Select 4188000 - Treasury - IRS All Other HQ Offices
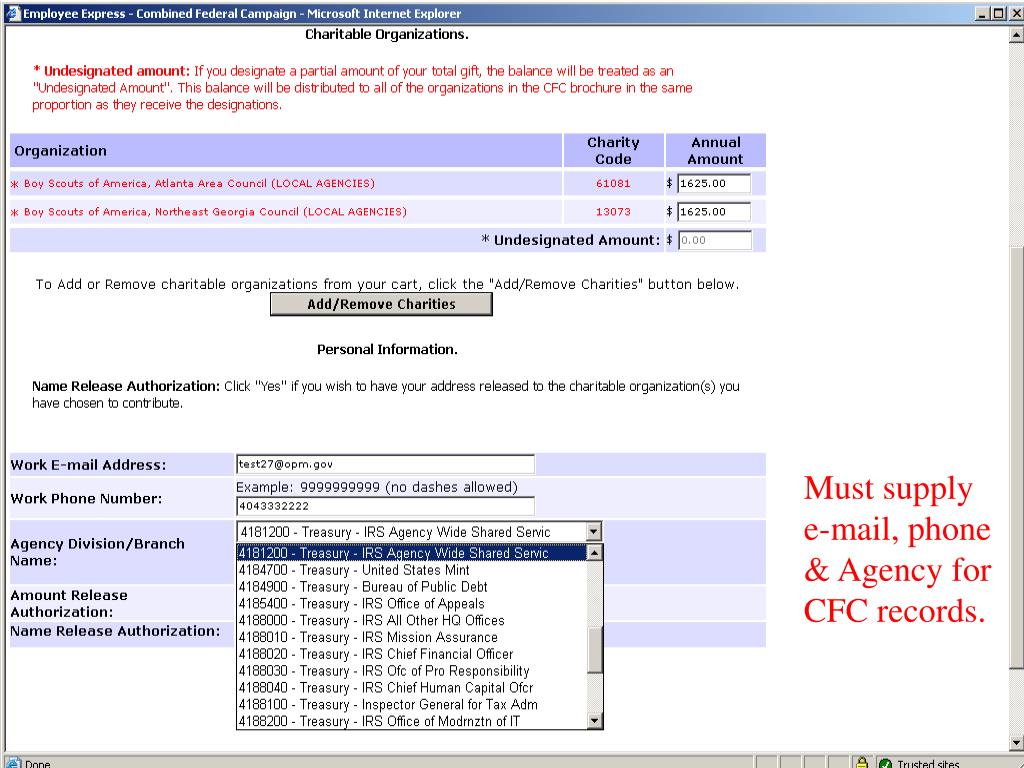 pos(411,620)
